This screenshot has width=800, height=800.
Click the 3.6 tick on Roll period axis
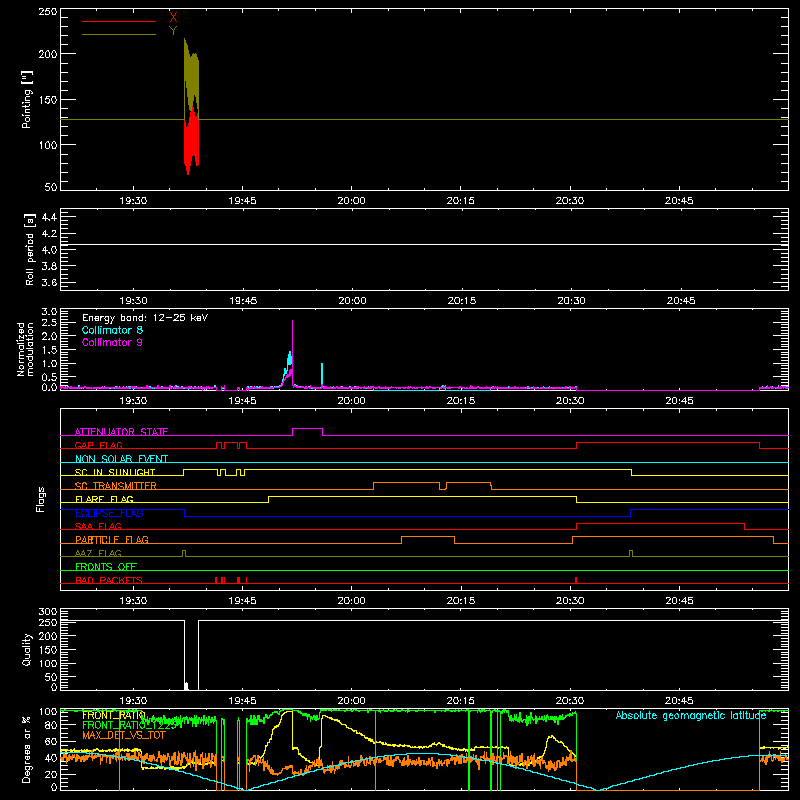click(x=49, y=282)
